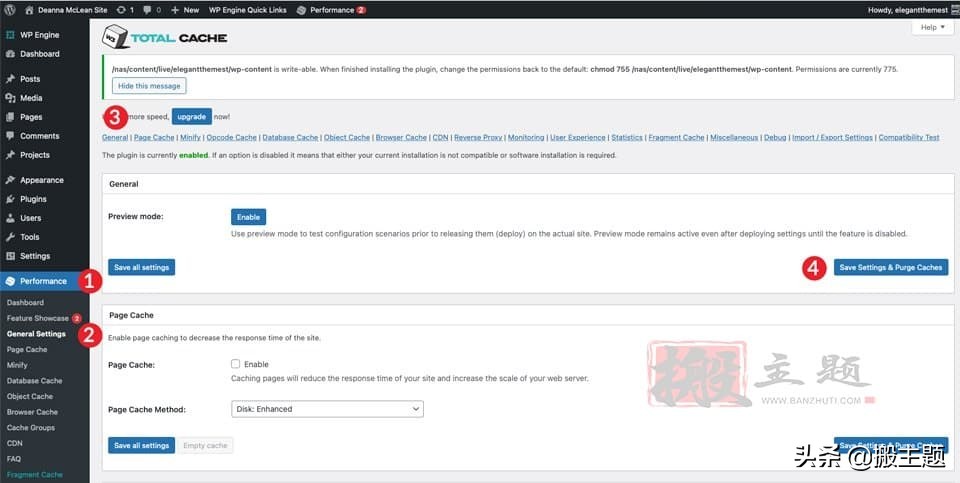The height and width of the screenshot is (483, 960).
Task: Click Save Settings & Purge Caches in General
Action: click(x=891, y=268)
